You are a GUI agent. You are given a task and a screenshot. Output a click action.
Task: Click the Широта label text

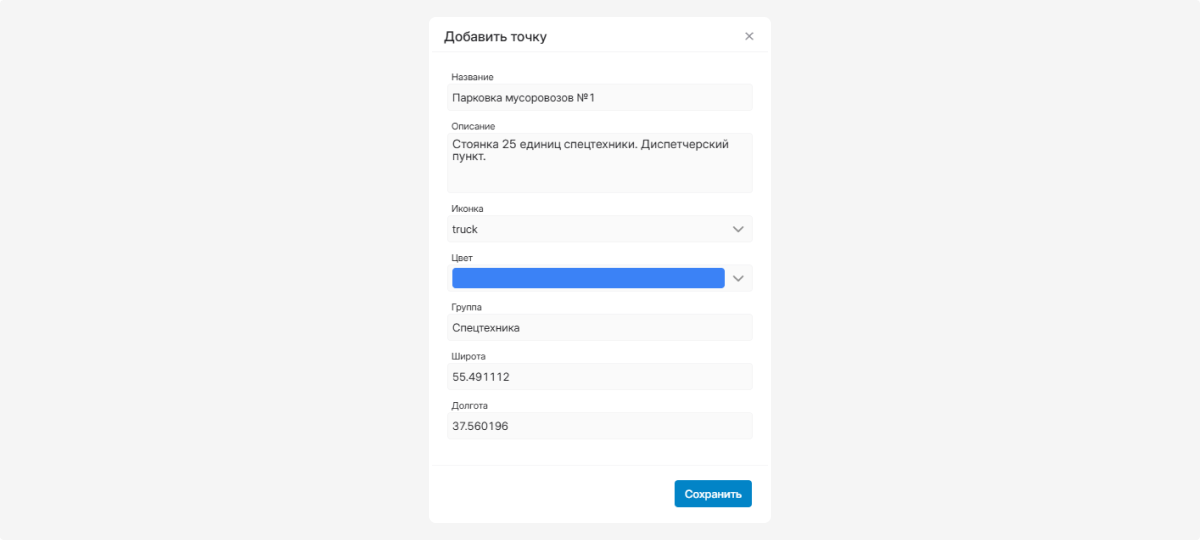point(468,356)
